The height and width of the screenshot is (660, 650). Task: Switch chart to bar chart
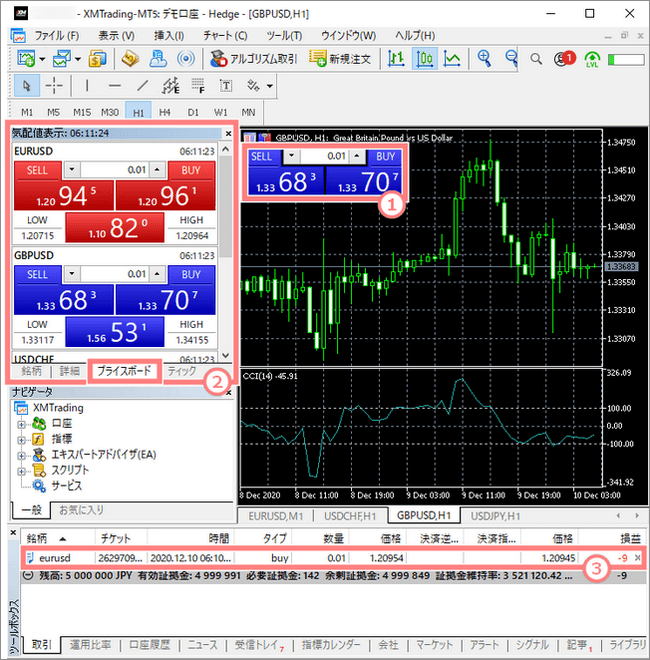point(396,59)
